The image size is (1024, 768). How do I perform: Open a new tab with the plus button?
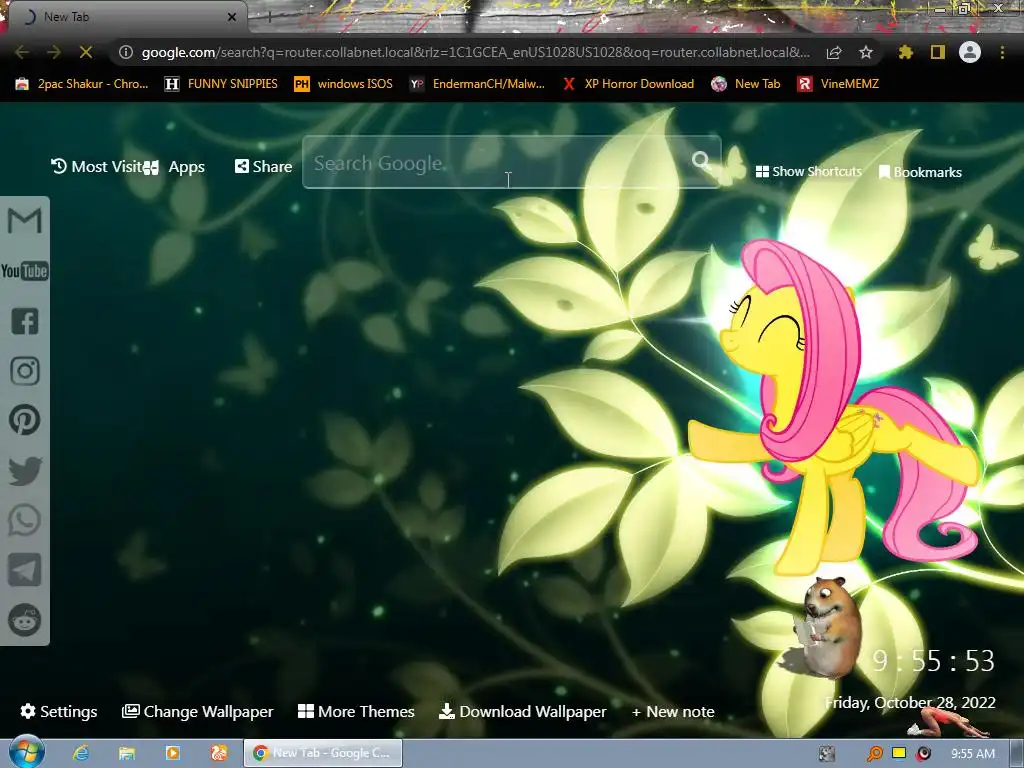point(269,17)
